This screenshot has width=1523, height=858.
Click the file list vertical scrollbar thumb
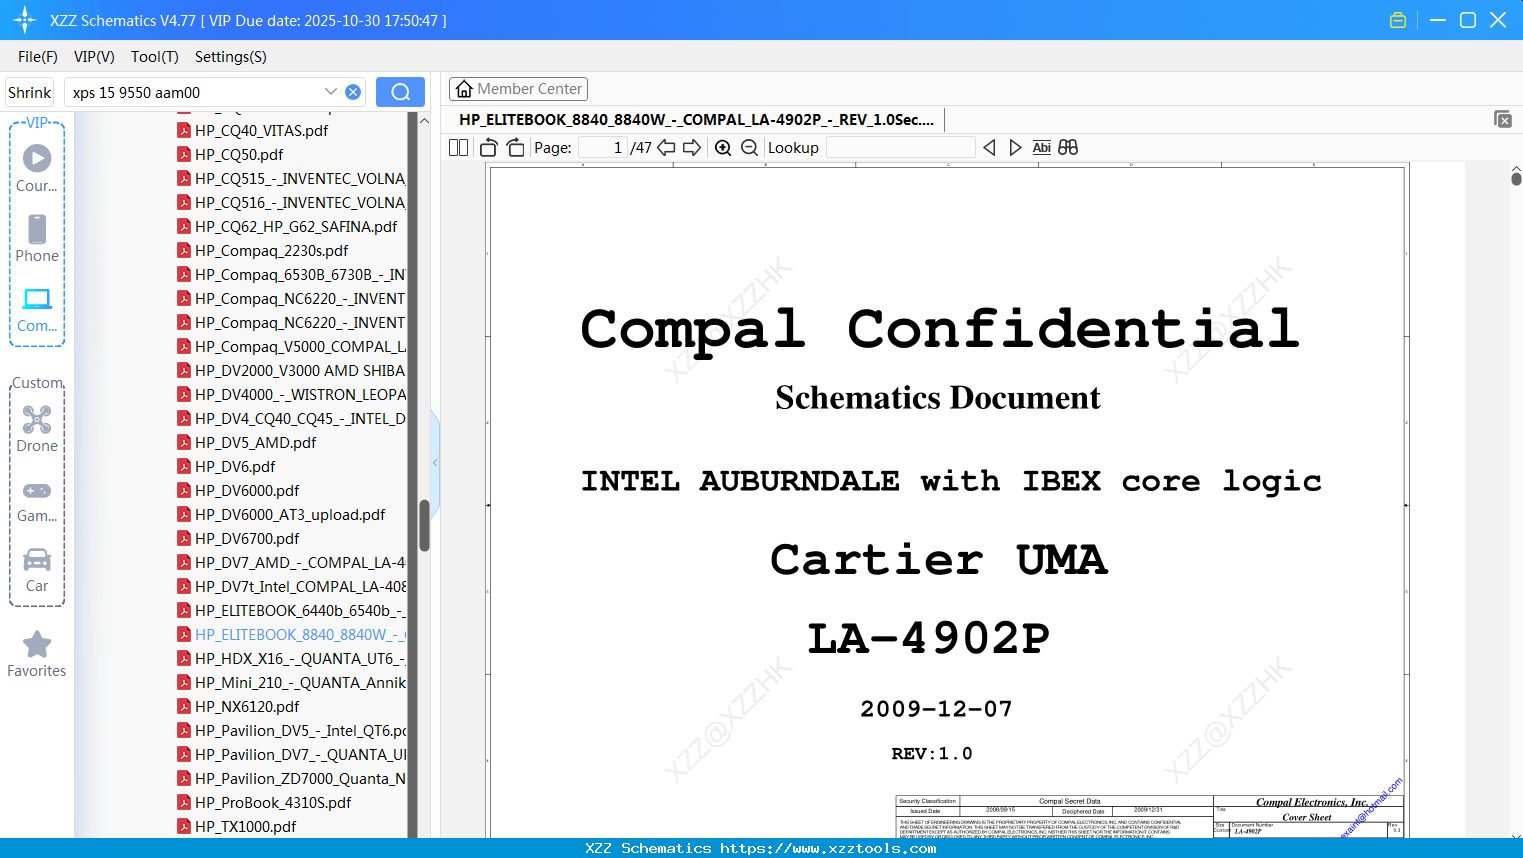[x=424, y=525]
